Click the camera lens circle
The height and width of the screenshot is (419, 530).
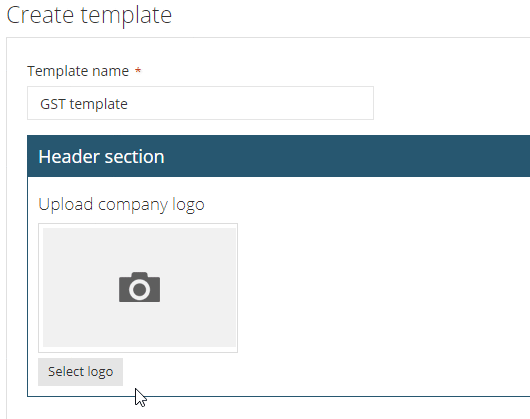point(139,290)
